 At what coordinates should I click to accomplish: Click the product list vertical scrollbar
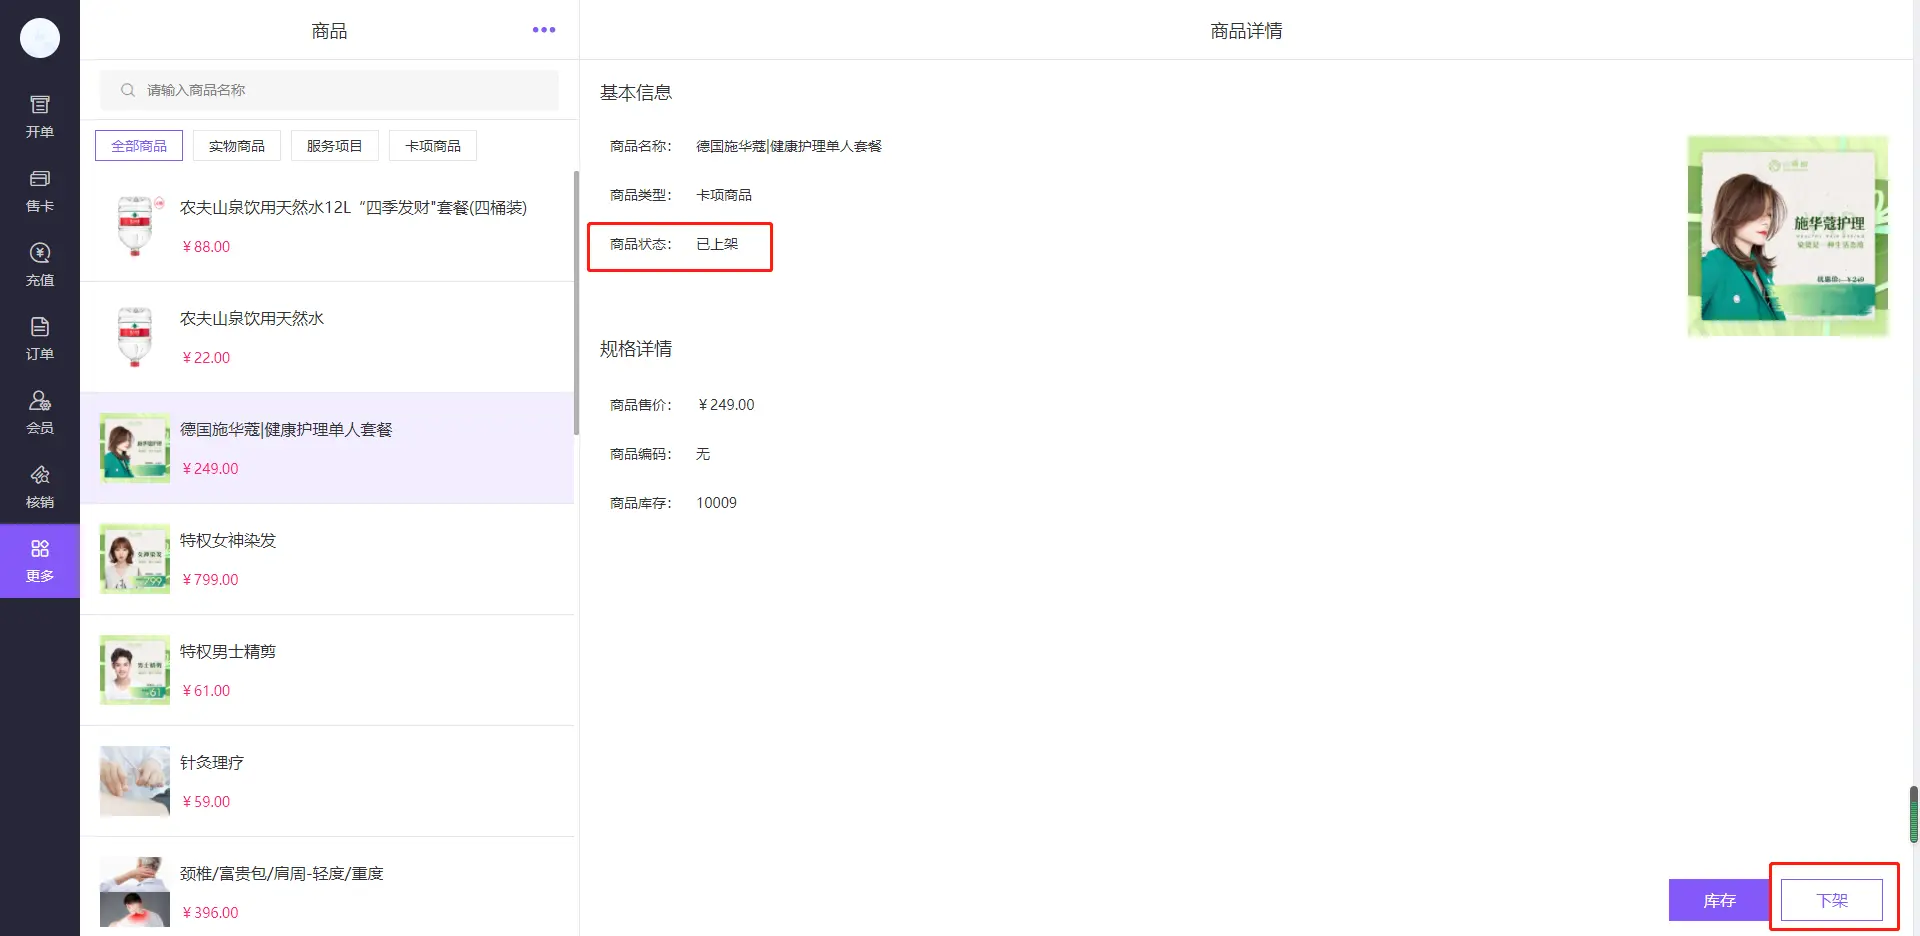point(576,300)
